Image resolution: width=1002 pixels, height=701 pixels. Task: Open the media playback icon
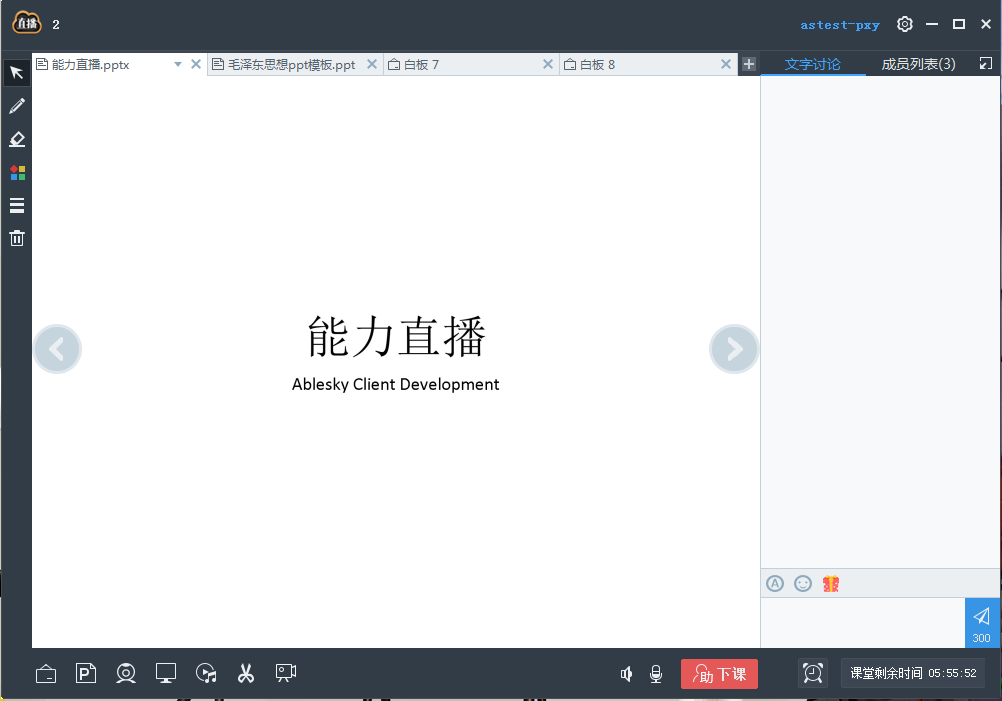coord(206,674)
